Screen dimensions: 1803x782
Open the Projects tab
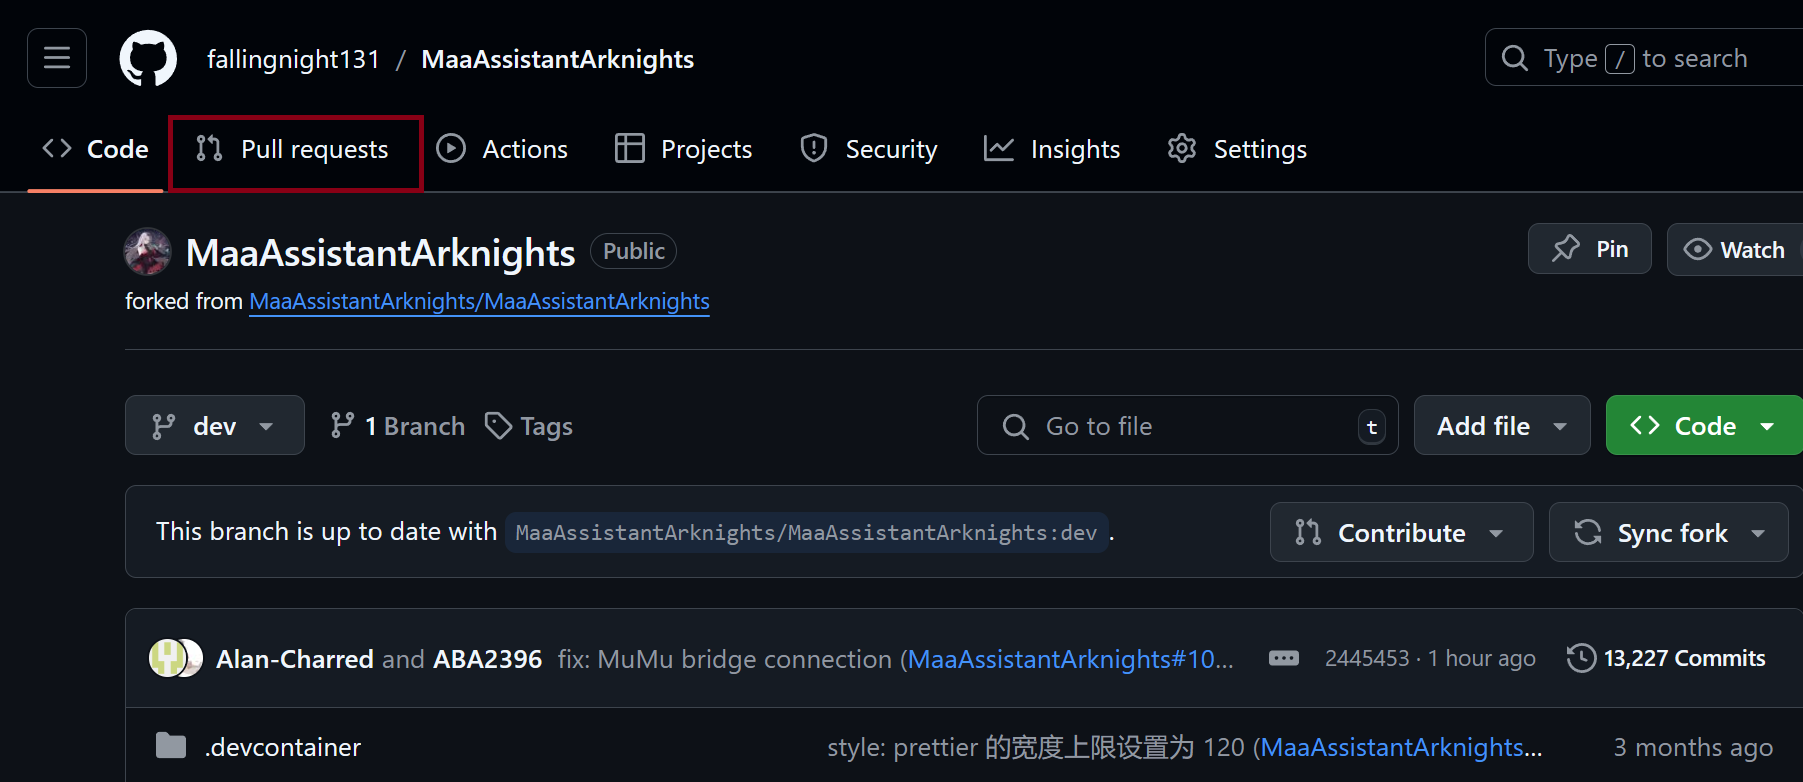pos(684,149)
